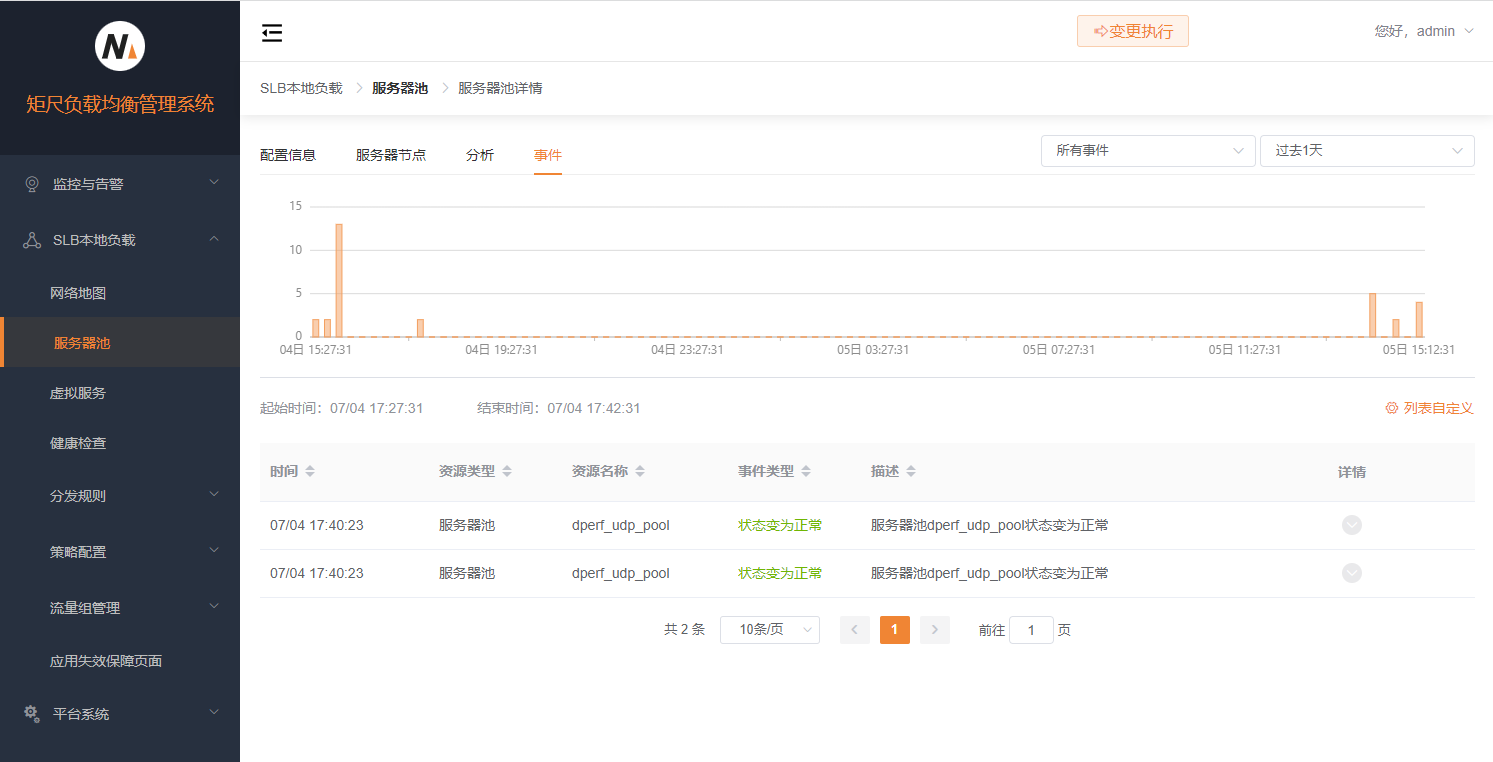Expand details arrow for first event row
1493x762 pixels.
click(1351, 525)
